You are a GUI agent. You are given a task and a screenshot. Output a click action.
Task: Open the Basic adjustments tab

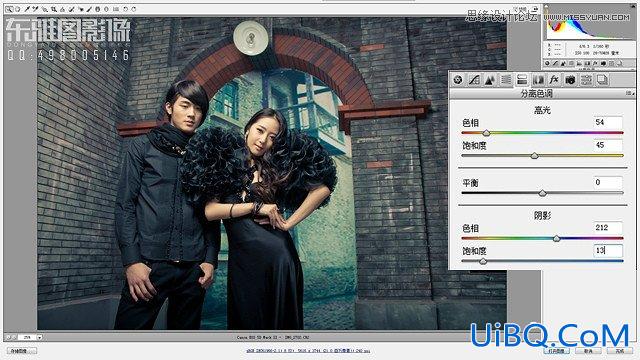tap(458, 80)
